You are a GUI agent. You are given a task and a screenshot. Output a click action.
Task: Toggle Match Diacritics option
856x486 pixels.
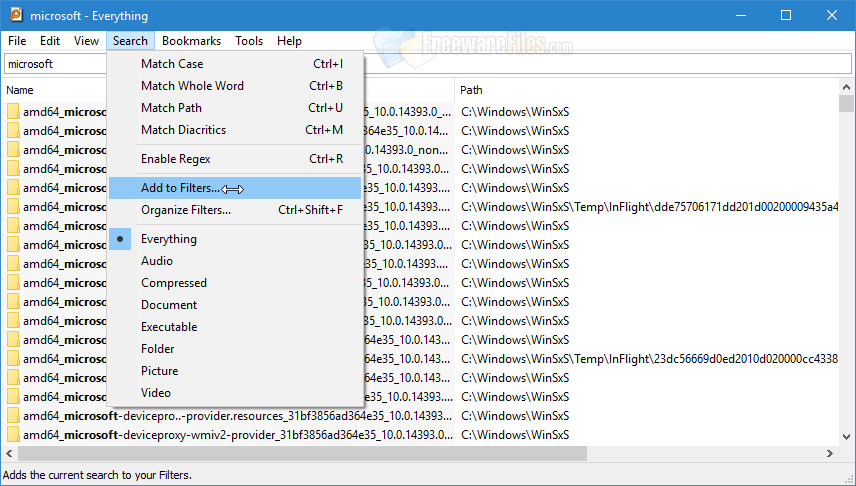pyautogui.click(x=235, y=130)
